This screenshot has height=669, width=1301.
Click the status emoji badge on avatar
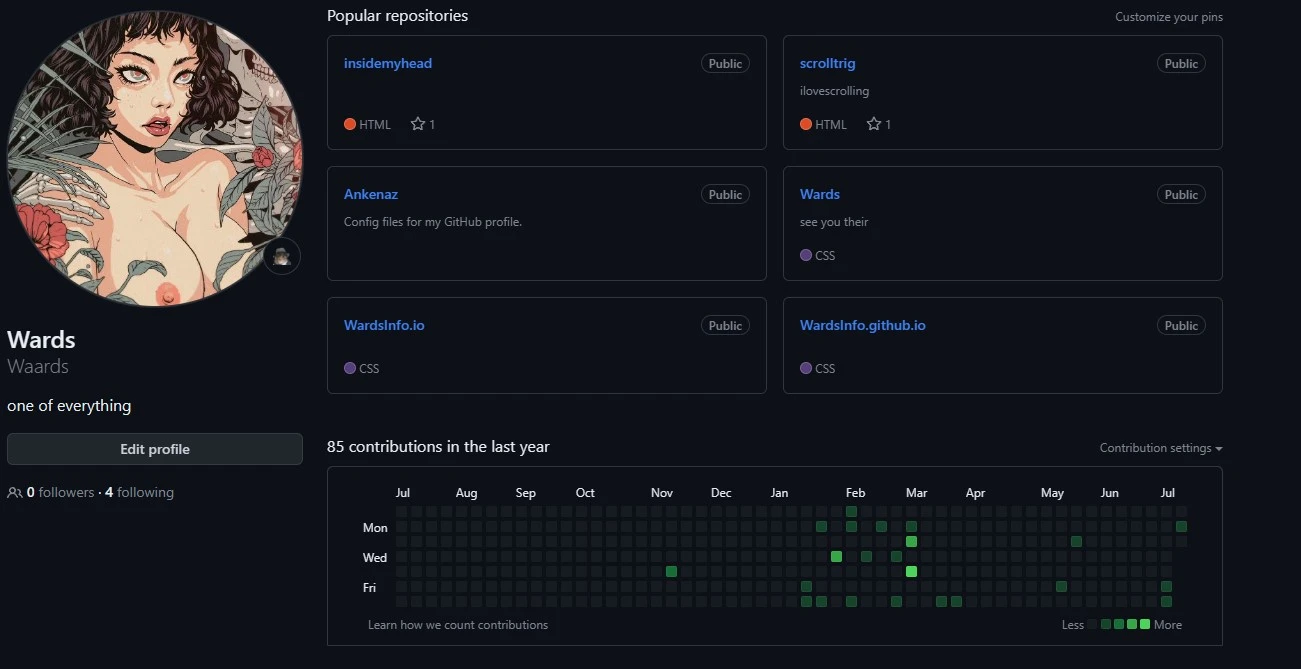click(x=283, y=256)
